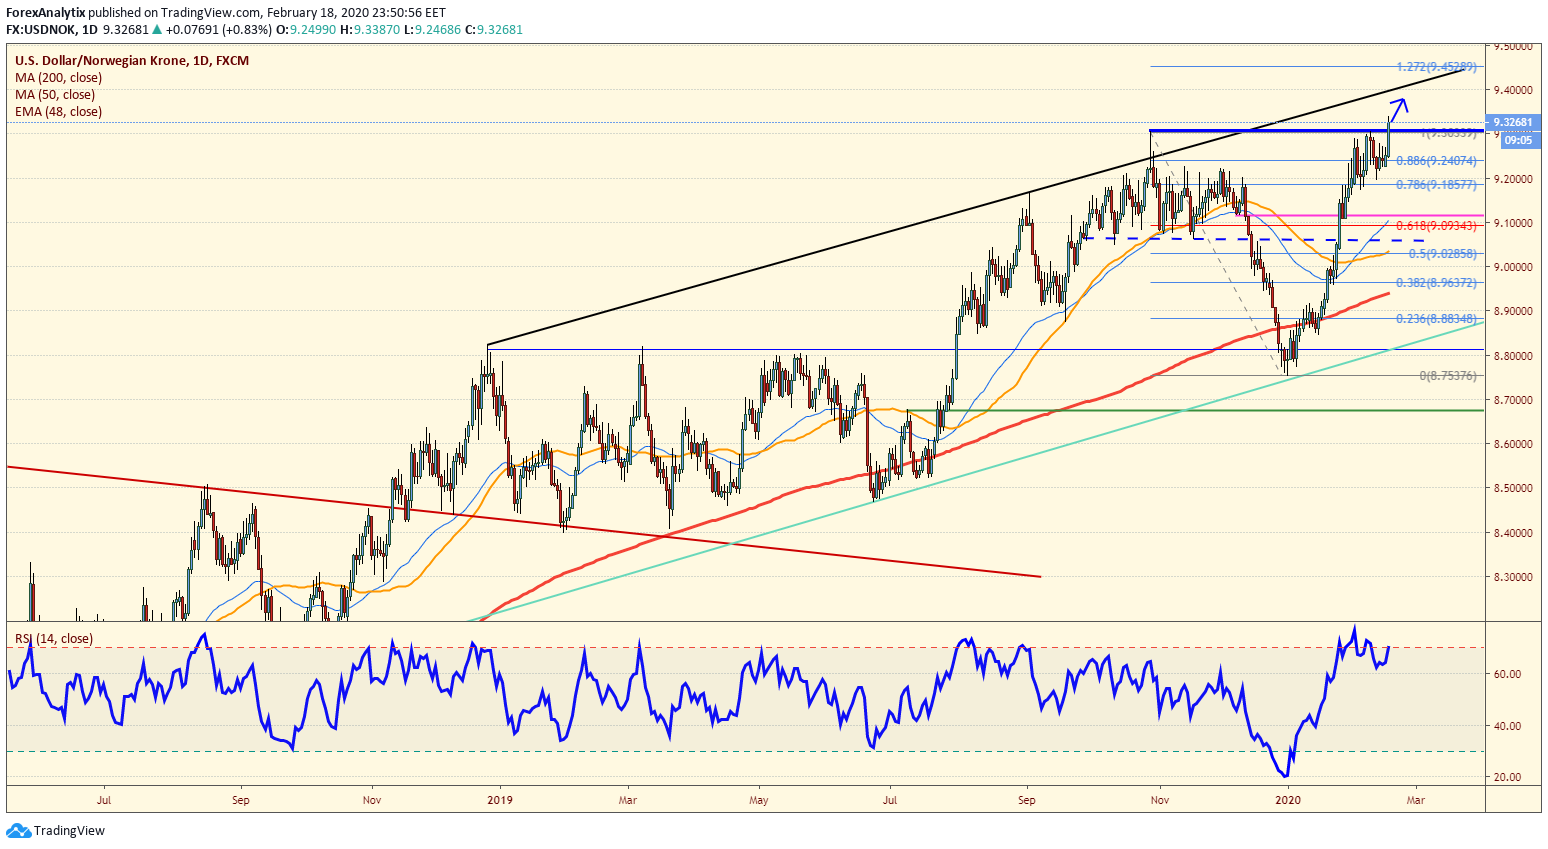Click the 0.5(9.02858) Fibonacci level label
1548x849 pixels.
(x=1442, y=254)
